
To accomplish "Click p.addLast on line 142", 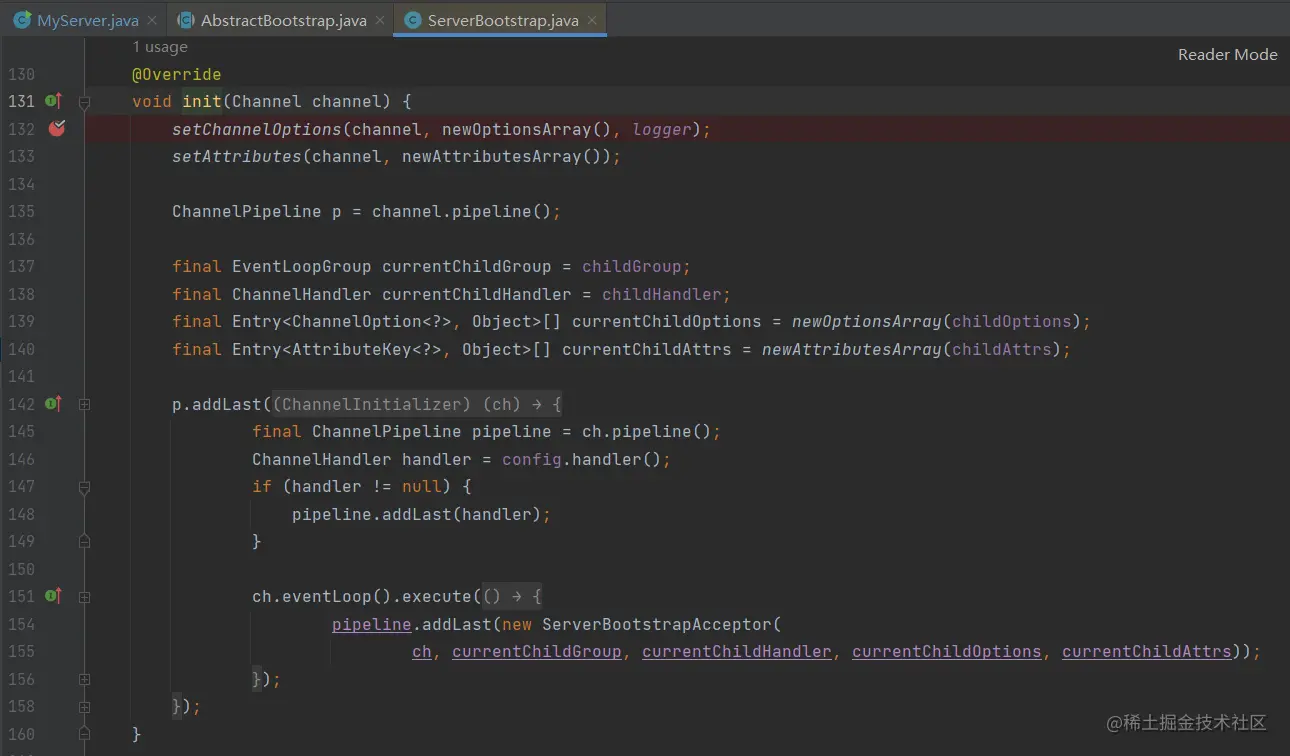I will [x=217, y=404].
